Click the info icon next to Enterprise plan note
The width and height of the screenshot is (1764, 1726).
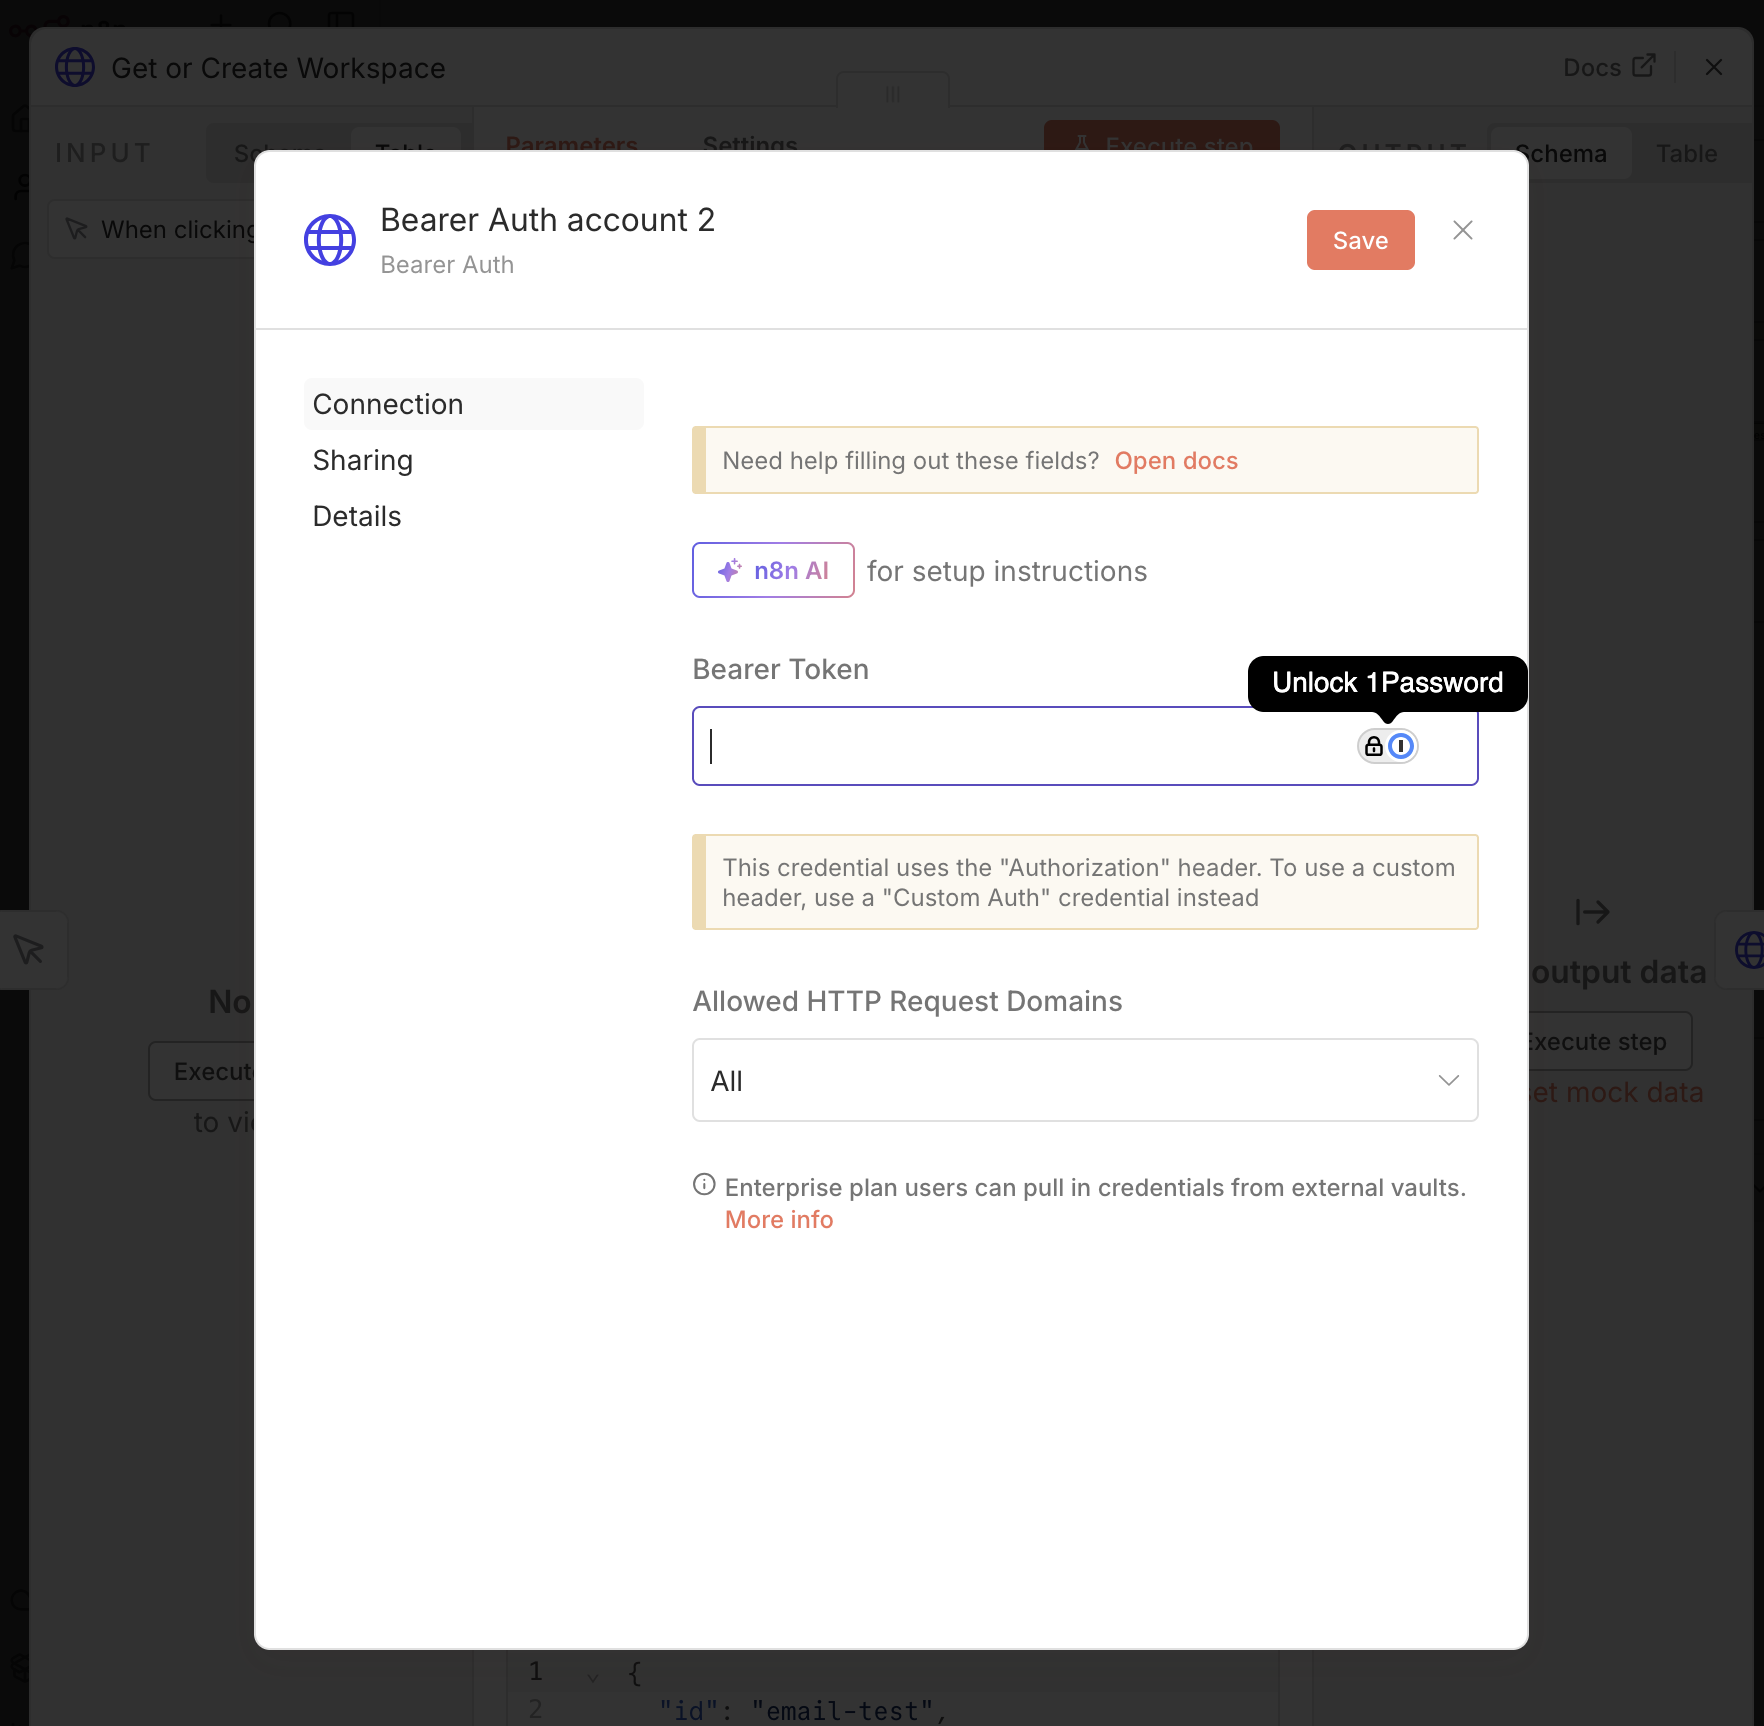pos(703,1184)
